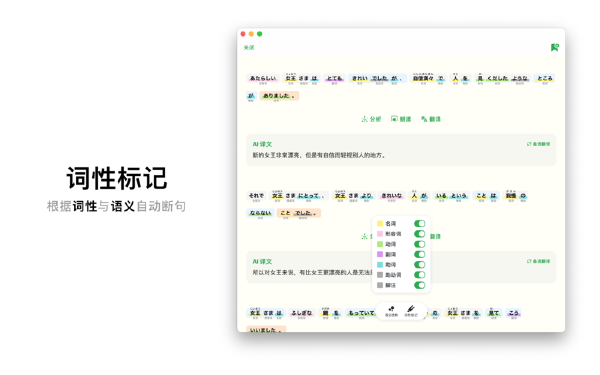
Task: Click the word それで starting the second sentence
Action: (256, 196)
